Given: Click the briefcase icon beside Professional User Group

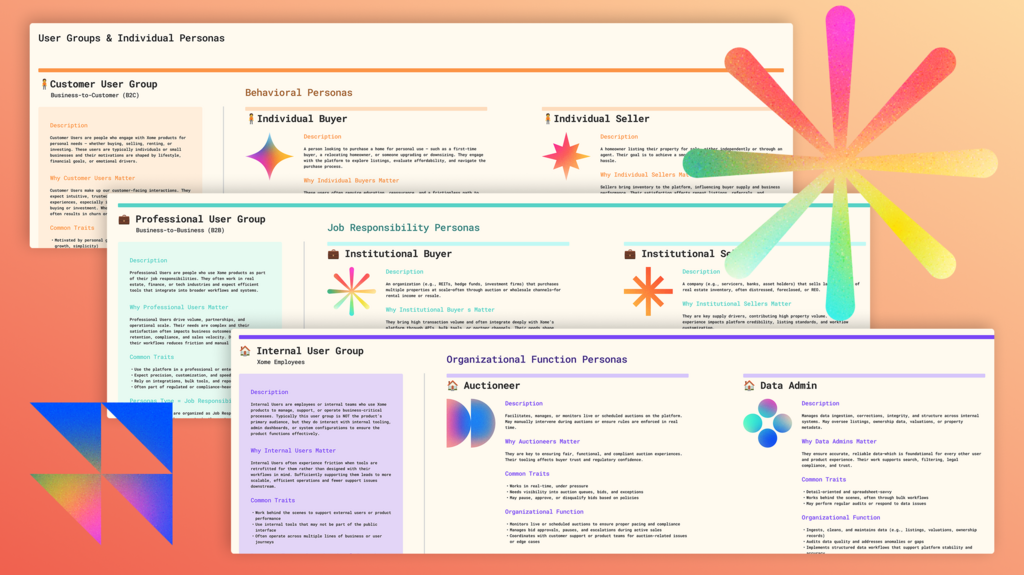Looking at the screenshot, I should tap(124, 219).
